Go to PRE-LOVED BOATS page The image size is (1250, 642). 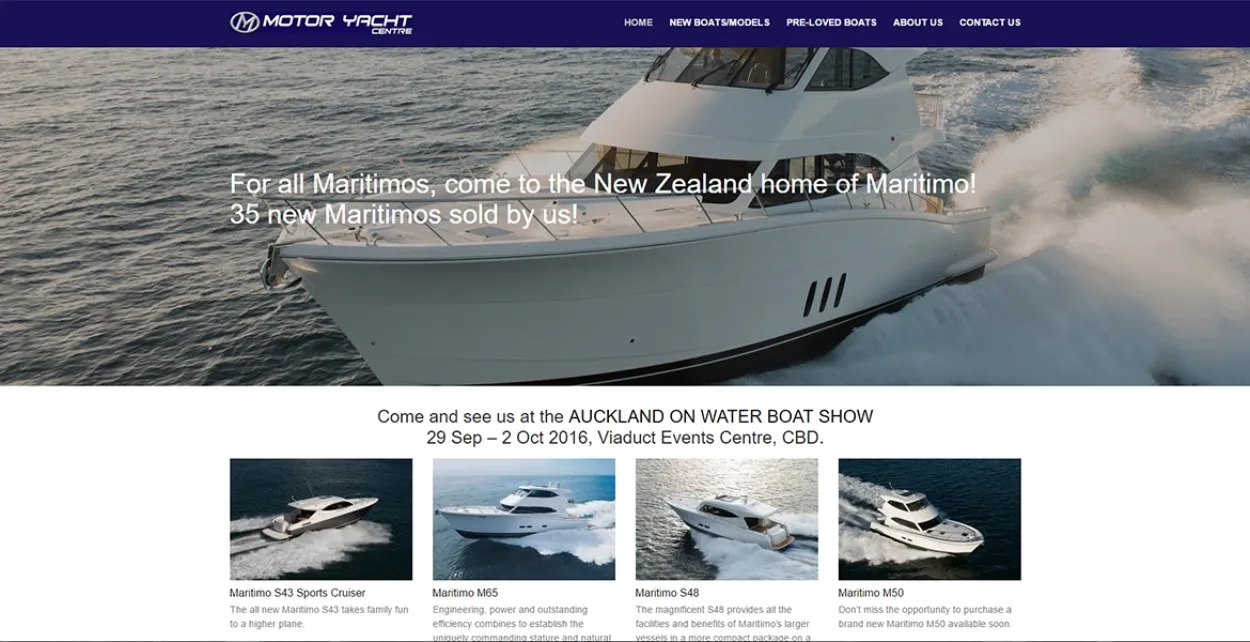[831, 22]
